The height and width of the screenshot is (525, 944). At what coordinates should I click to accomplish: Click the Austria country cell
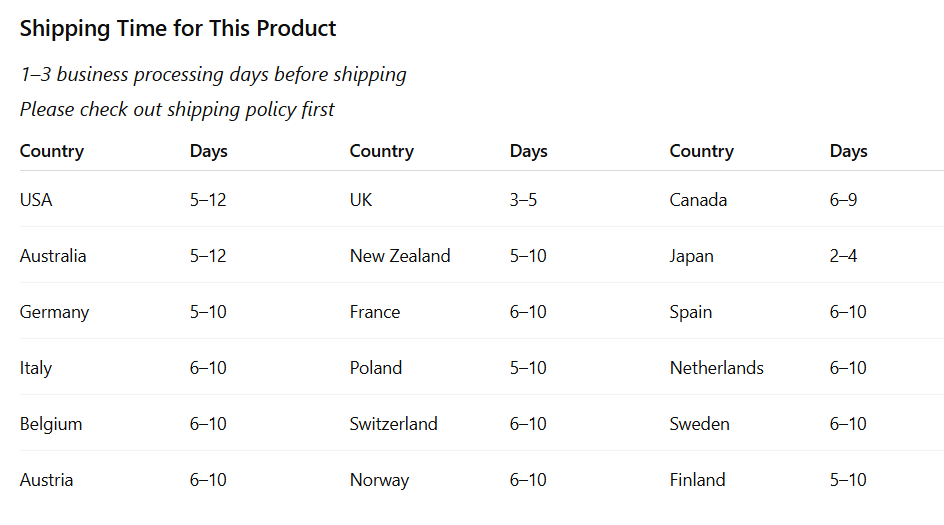46,480
